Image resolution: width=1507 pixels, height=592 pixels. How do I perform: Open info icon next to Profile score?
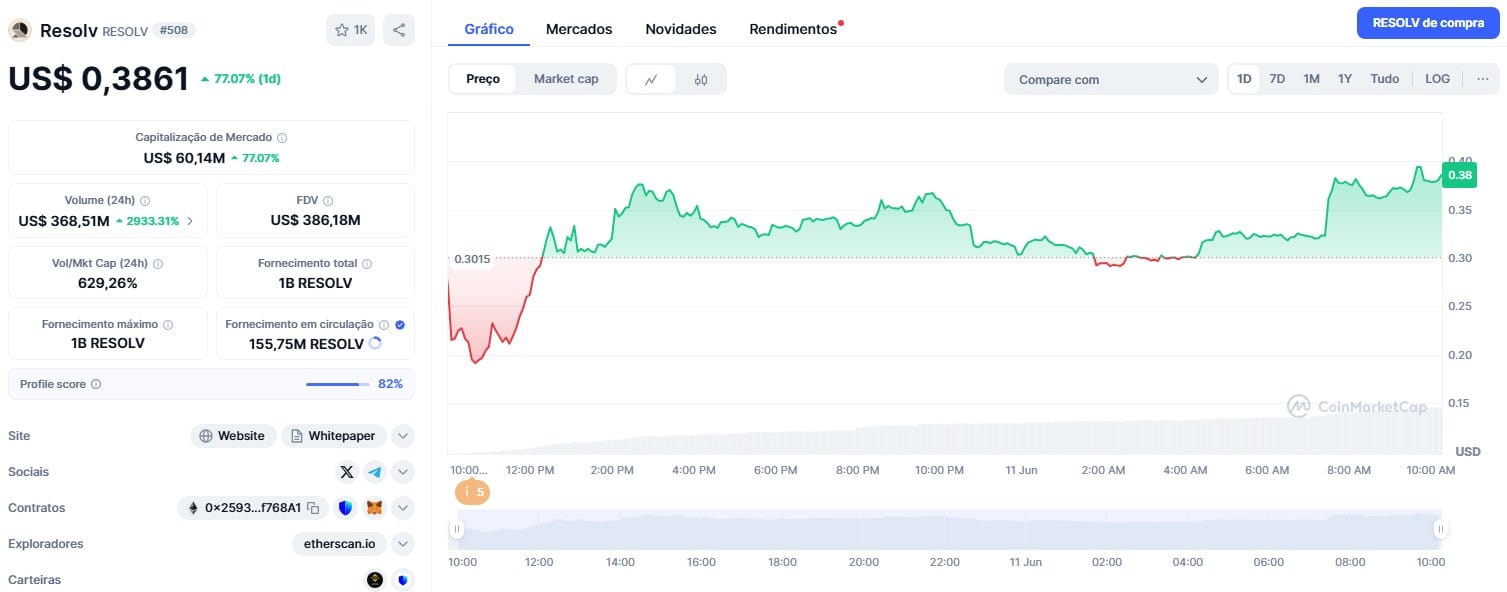tap(96, 384)
